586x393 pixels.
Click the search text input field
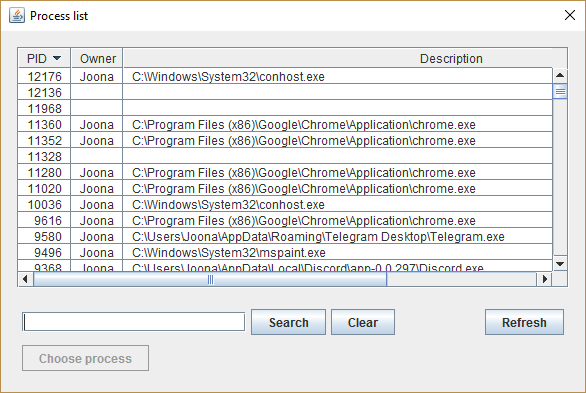(134, 322)
